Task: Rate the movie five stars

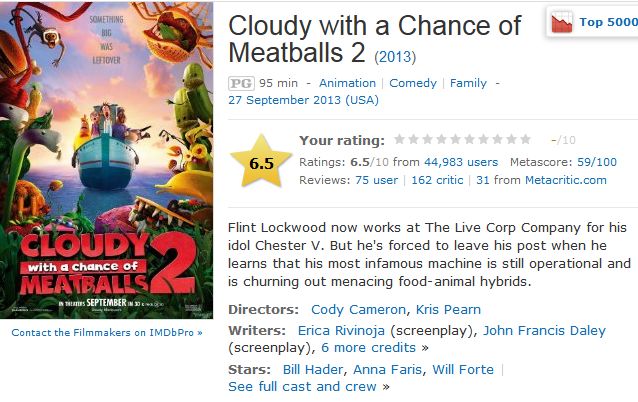Action: (x=456, y=140)
